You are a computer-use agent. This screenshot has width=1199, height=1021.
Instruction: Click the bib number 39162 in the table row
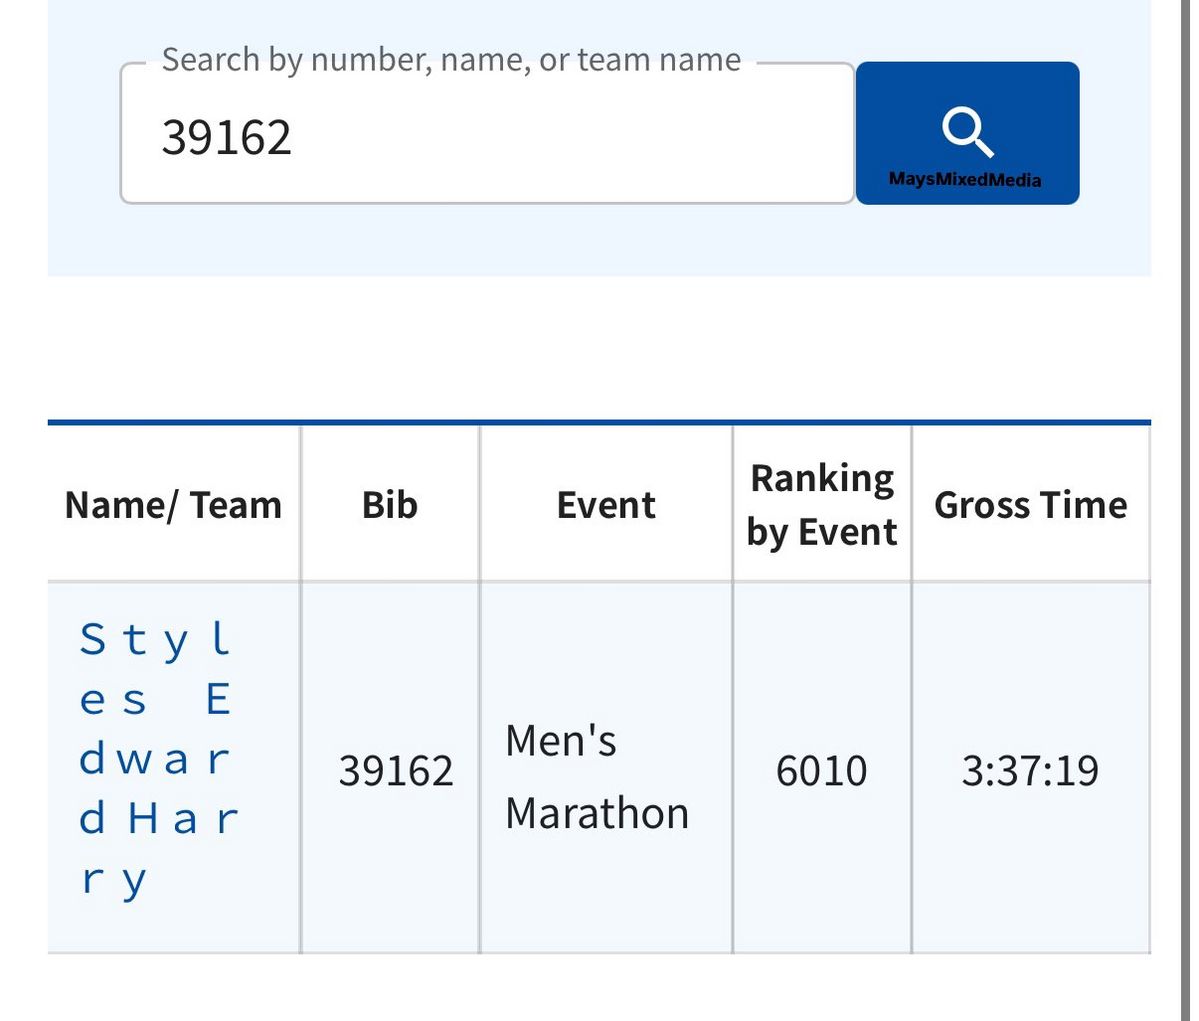pyautogui.click(x=396, y=771)
